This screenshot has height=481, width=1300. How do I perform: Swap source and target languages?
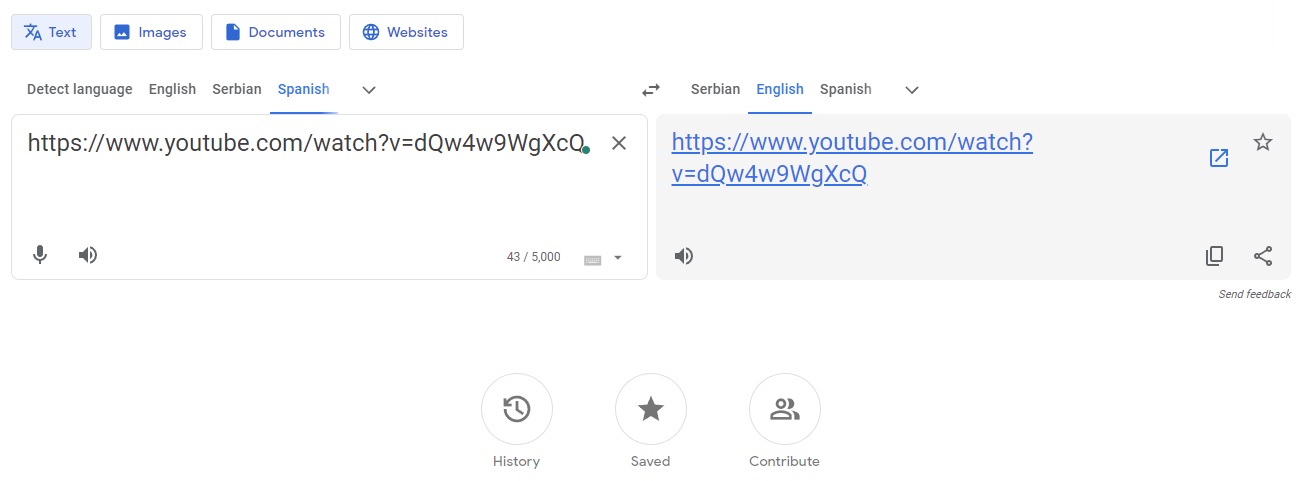[651, 90]
